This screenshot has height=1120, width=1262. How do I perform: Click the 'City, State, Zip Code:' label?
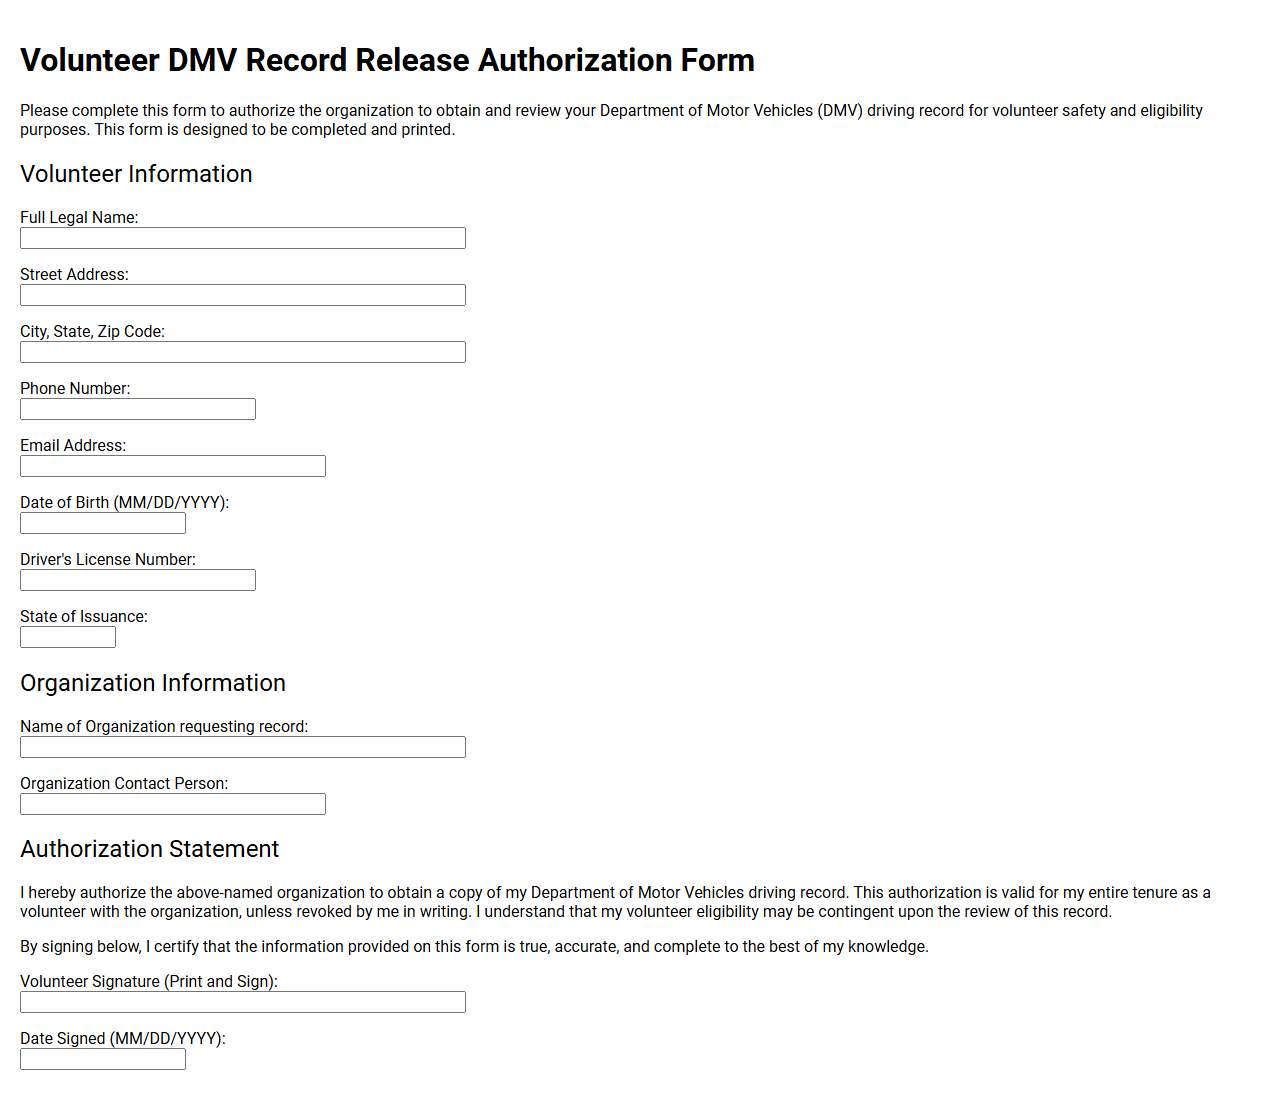click(x=92, y=331)
